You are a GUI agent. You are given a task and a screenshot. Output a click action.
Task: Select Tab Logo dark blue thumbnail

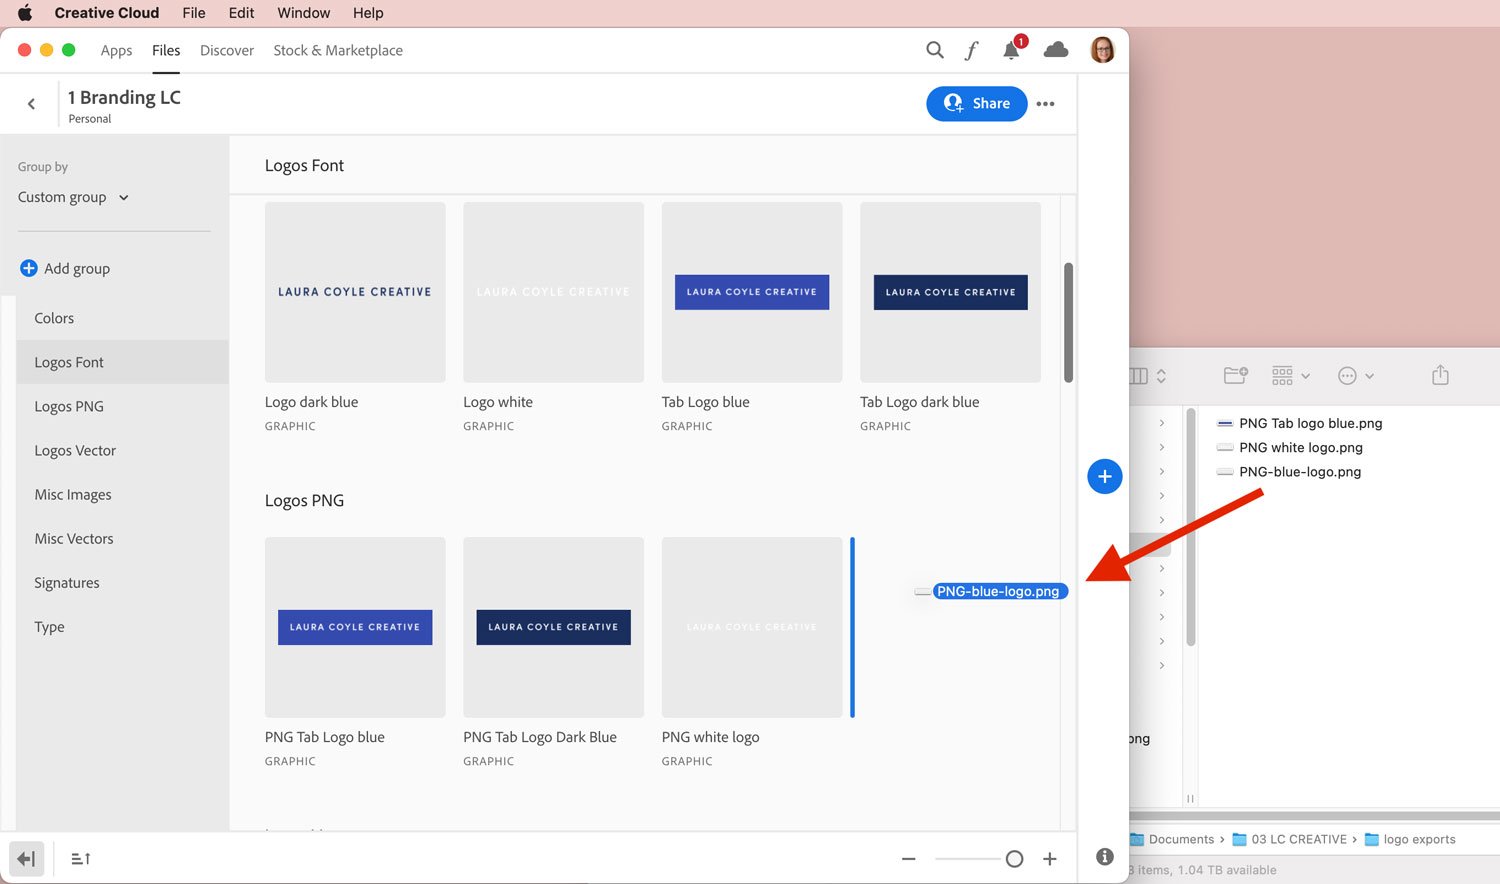pyautogui.click(x=950, y=292)
